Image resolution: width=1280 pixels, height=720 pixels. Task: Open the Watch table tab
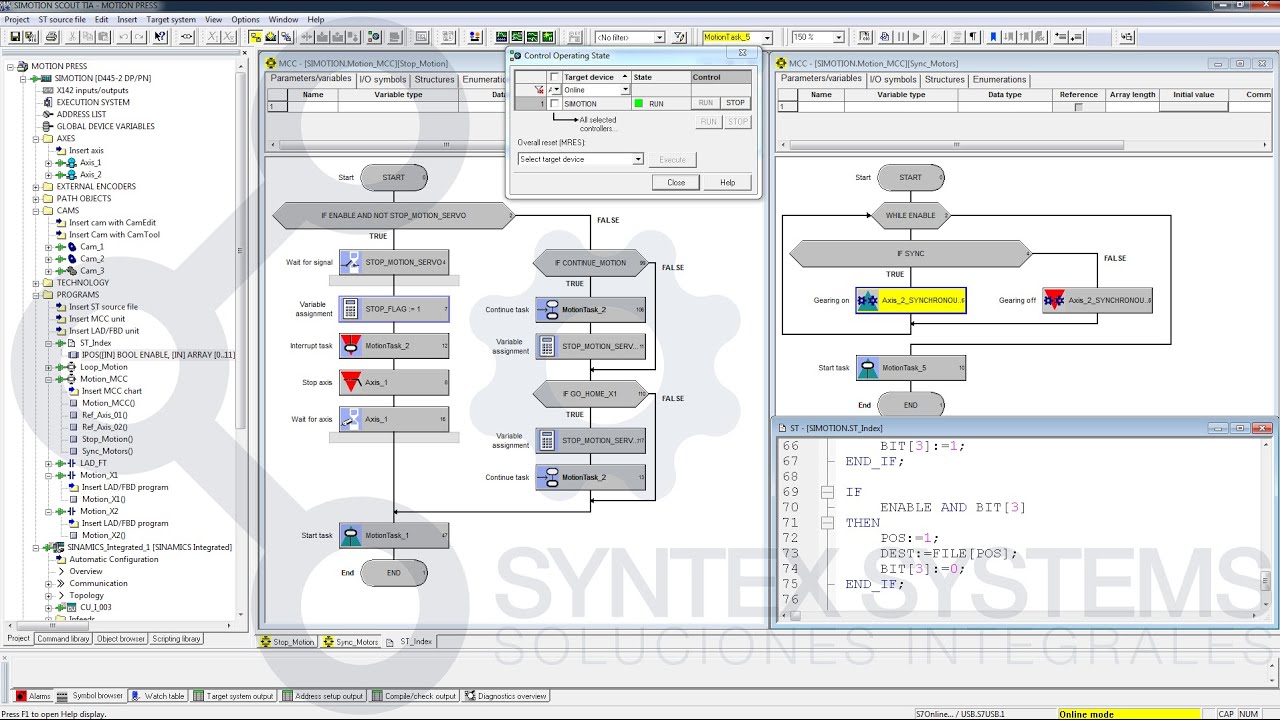[x=158, y=696]
